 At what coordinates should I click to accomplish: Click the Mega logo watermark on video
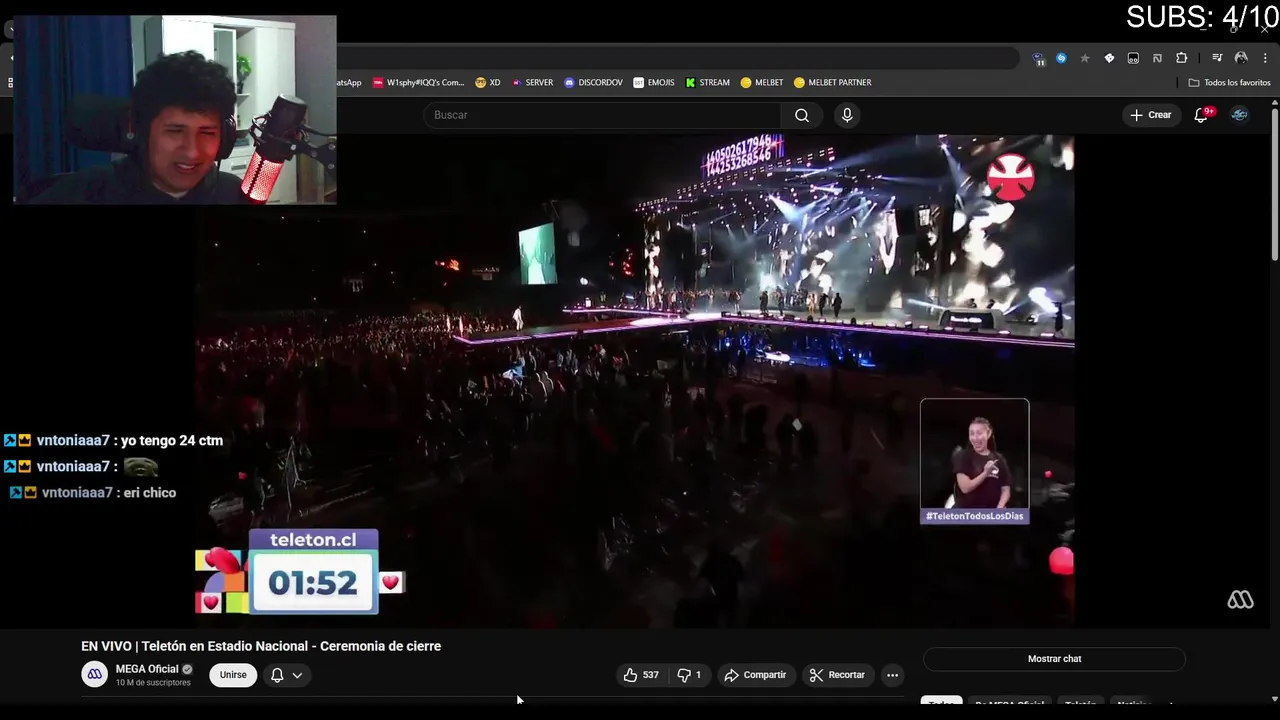click(x=1240, y=599)
